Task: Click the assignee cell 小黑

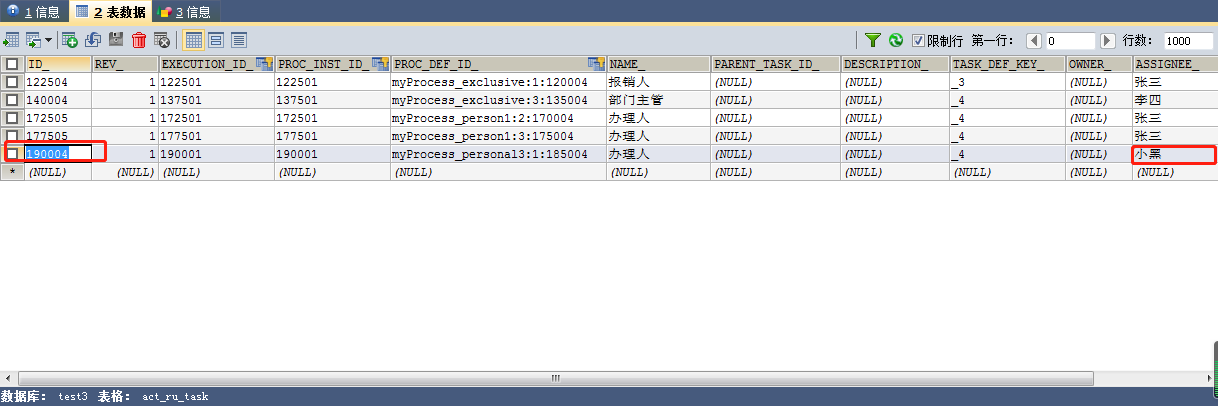Action: (x=1174, y=154)
